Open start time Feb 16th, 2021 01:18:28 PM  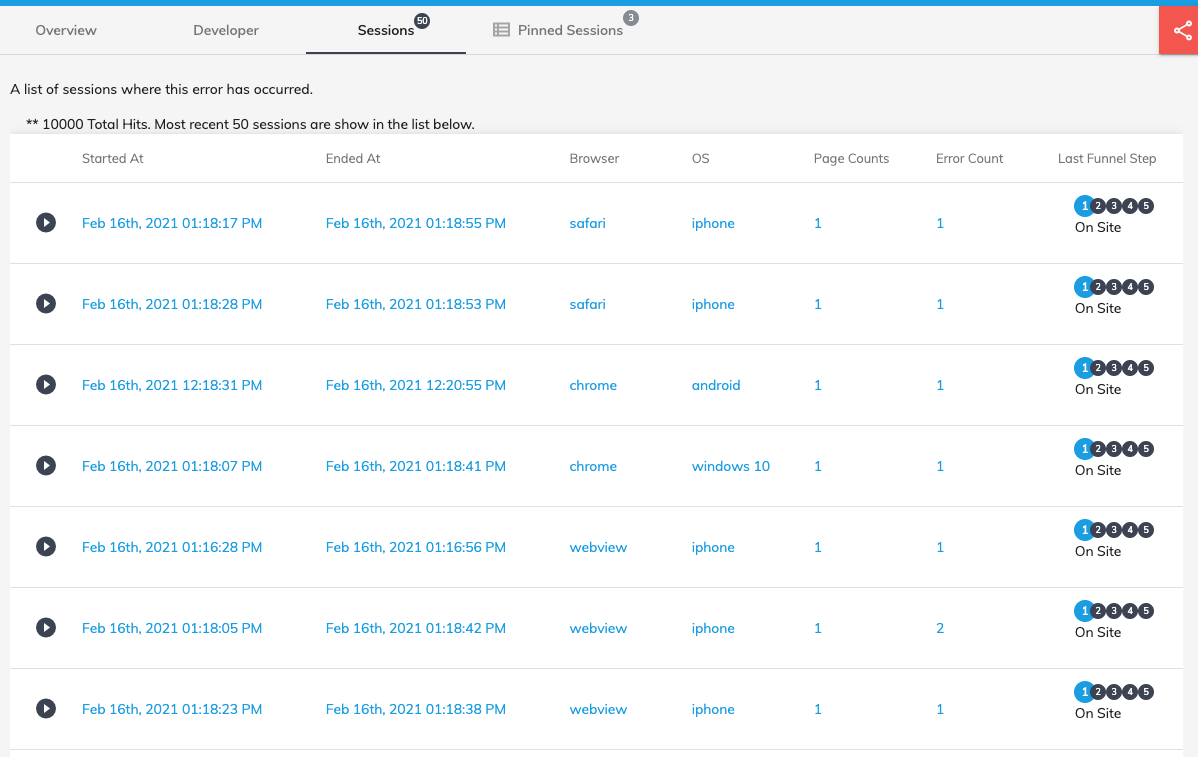tap(172, 304)
